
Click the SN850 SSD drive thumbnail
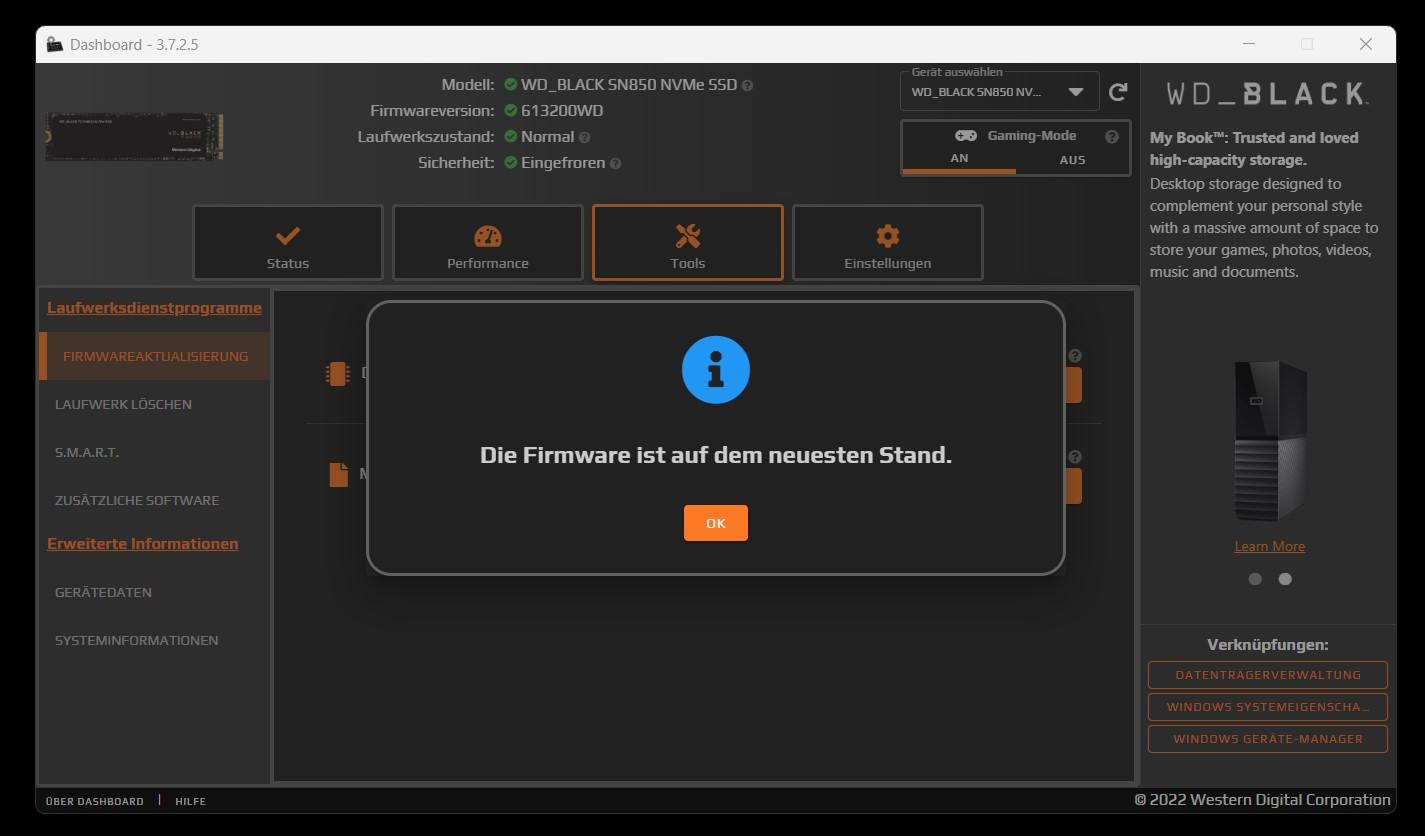click(x=134, y=137)
